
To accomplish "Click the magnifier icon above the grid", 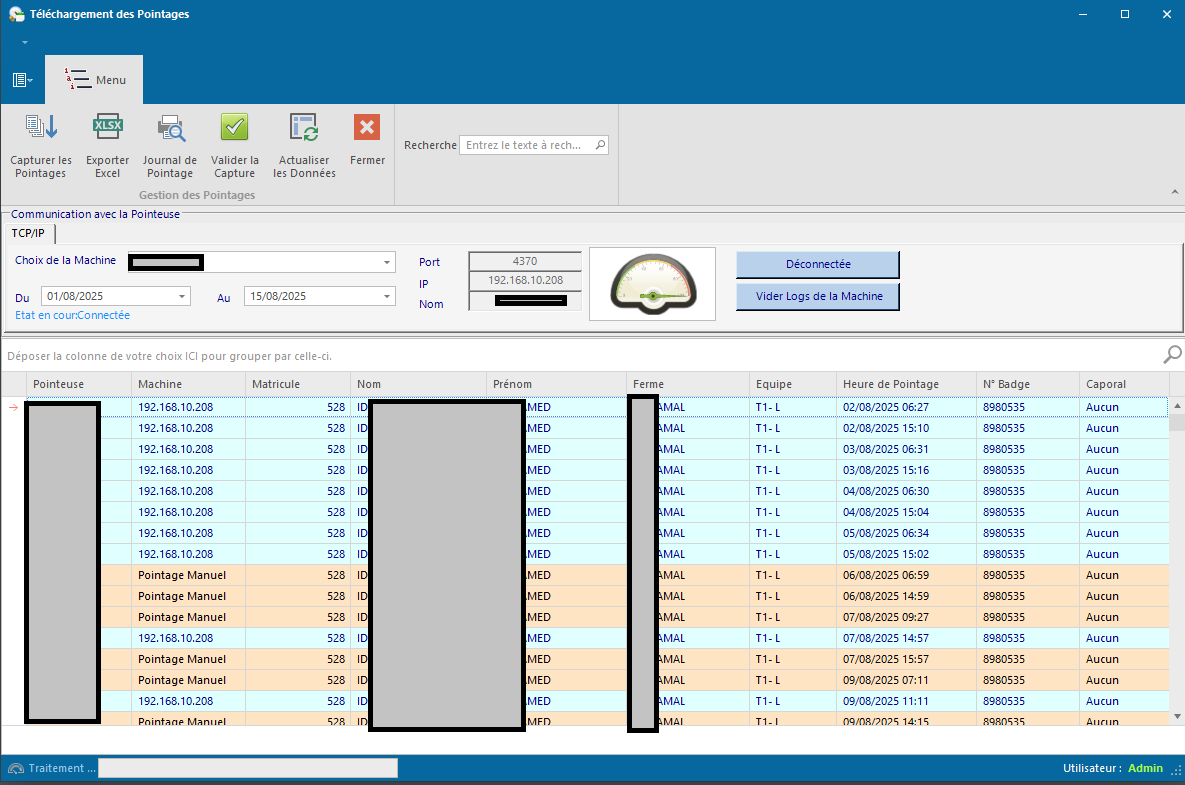I will 1172,355.
